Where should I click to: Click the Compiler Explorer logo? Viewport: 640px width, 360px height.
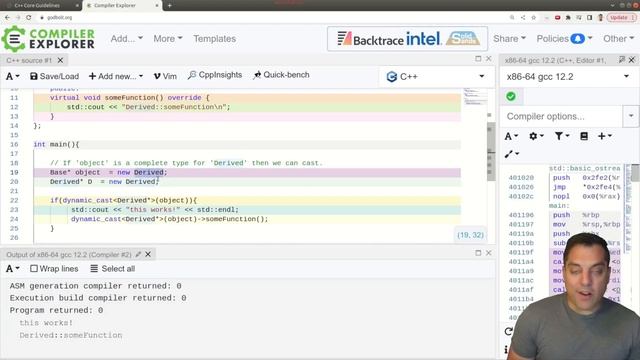[48, 39]
